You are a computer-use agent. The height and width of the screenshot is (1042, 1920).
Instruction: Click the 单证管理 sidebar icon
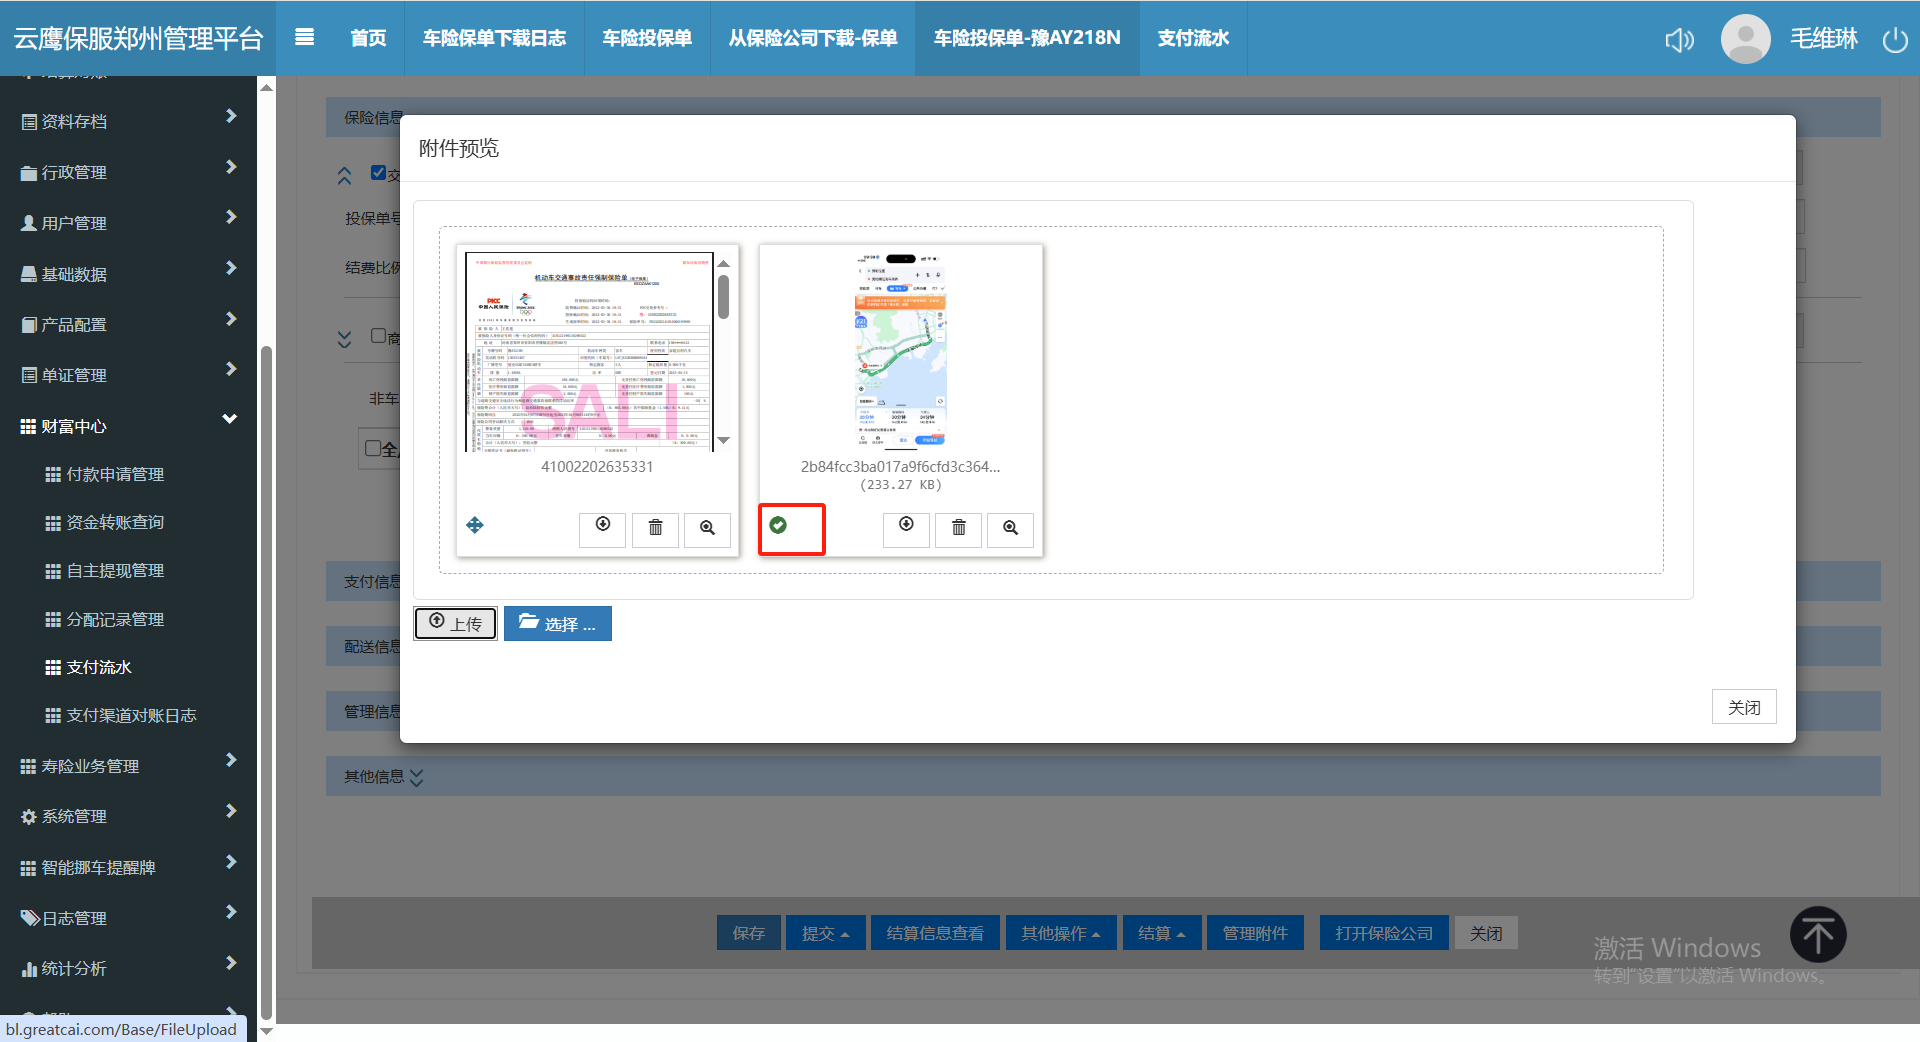(29, 376)
